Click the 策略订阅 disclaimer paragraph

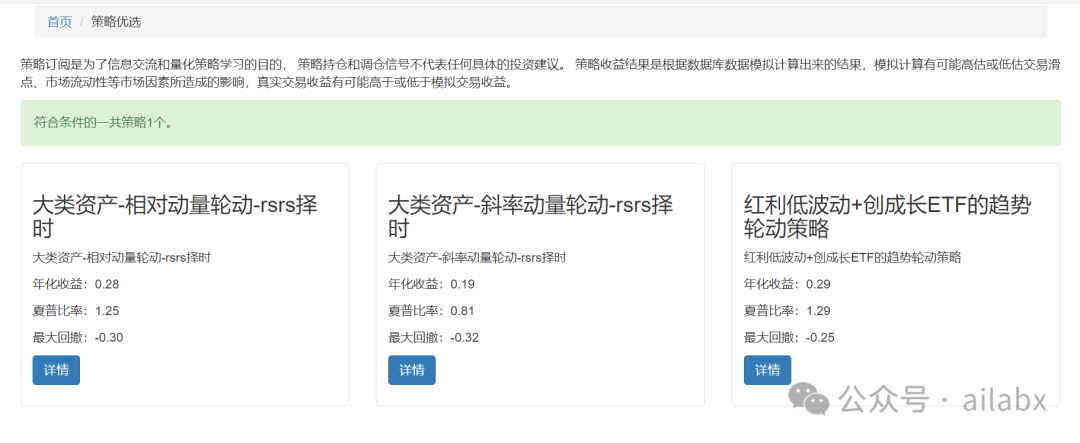pos(540,74)
